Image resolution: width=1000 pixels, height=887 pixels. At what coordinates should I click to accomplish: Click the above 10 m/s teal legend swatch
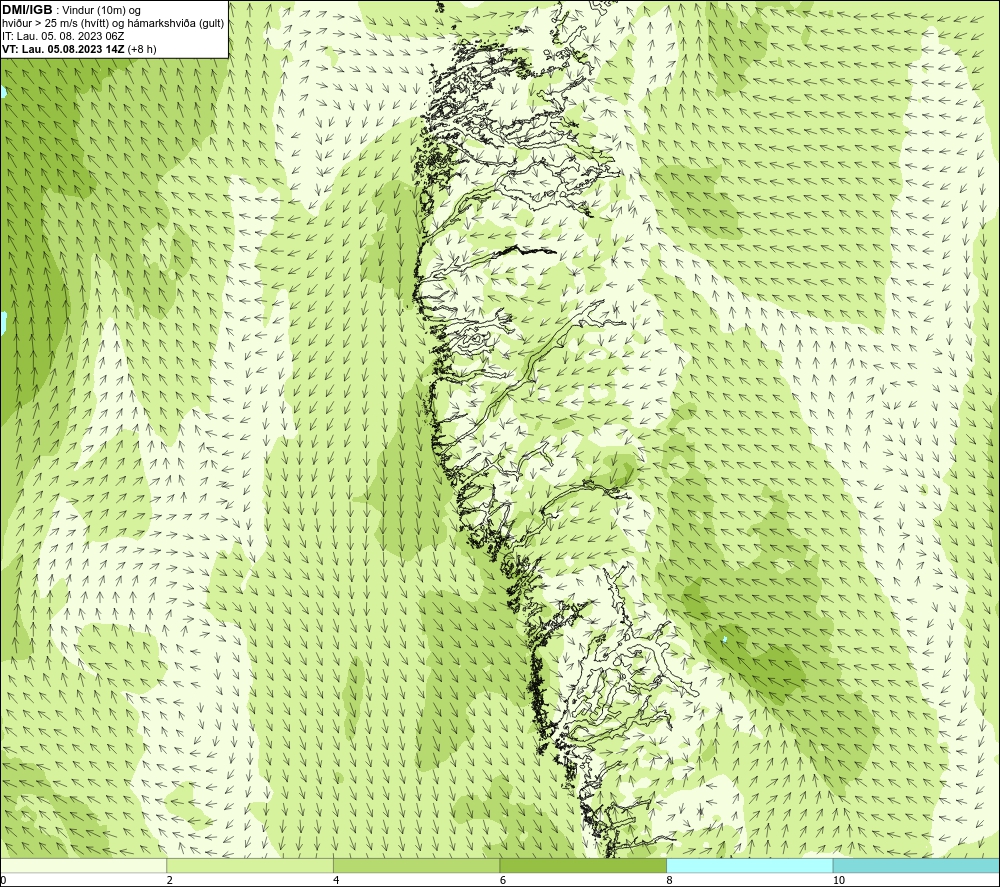(916, 865)
